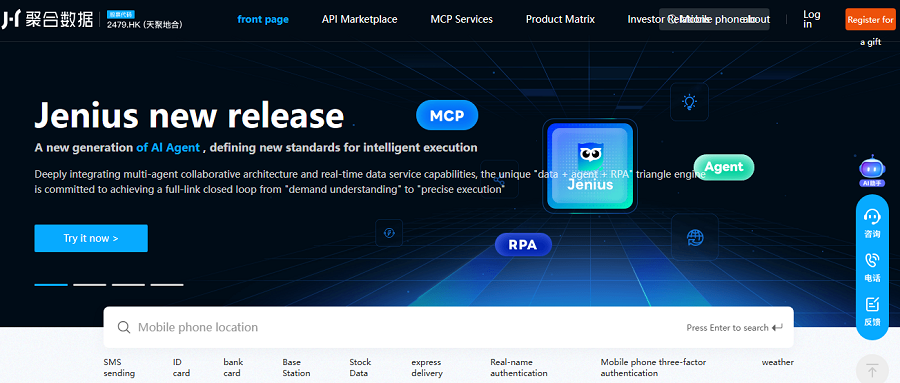Viewport: 900px width, 383px height.
Task: Click the bank card keyword link
Action: click(233, 367)
